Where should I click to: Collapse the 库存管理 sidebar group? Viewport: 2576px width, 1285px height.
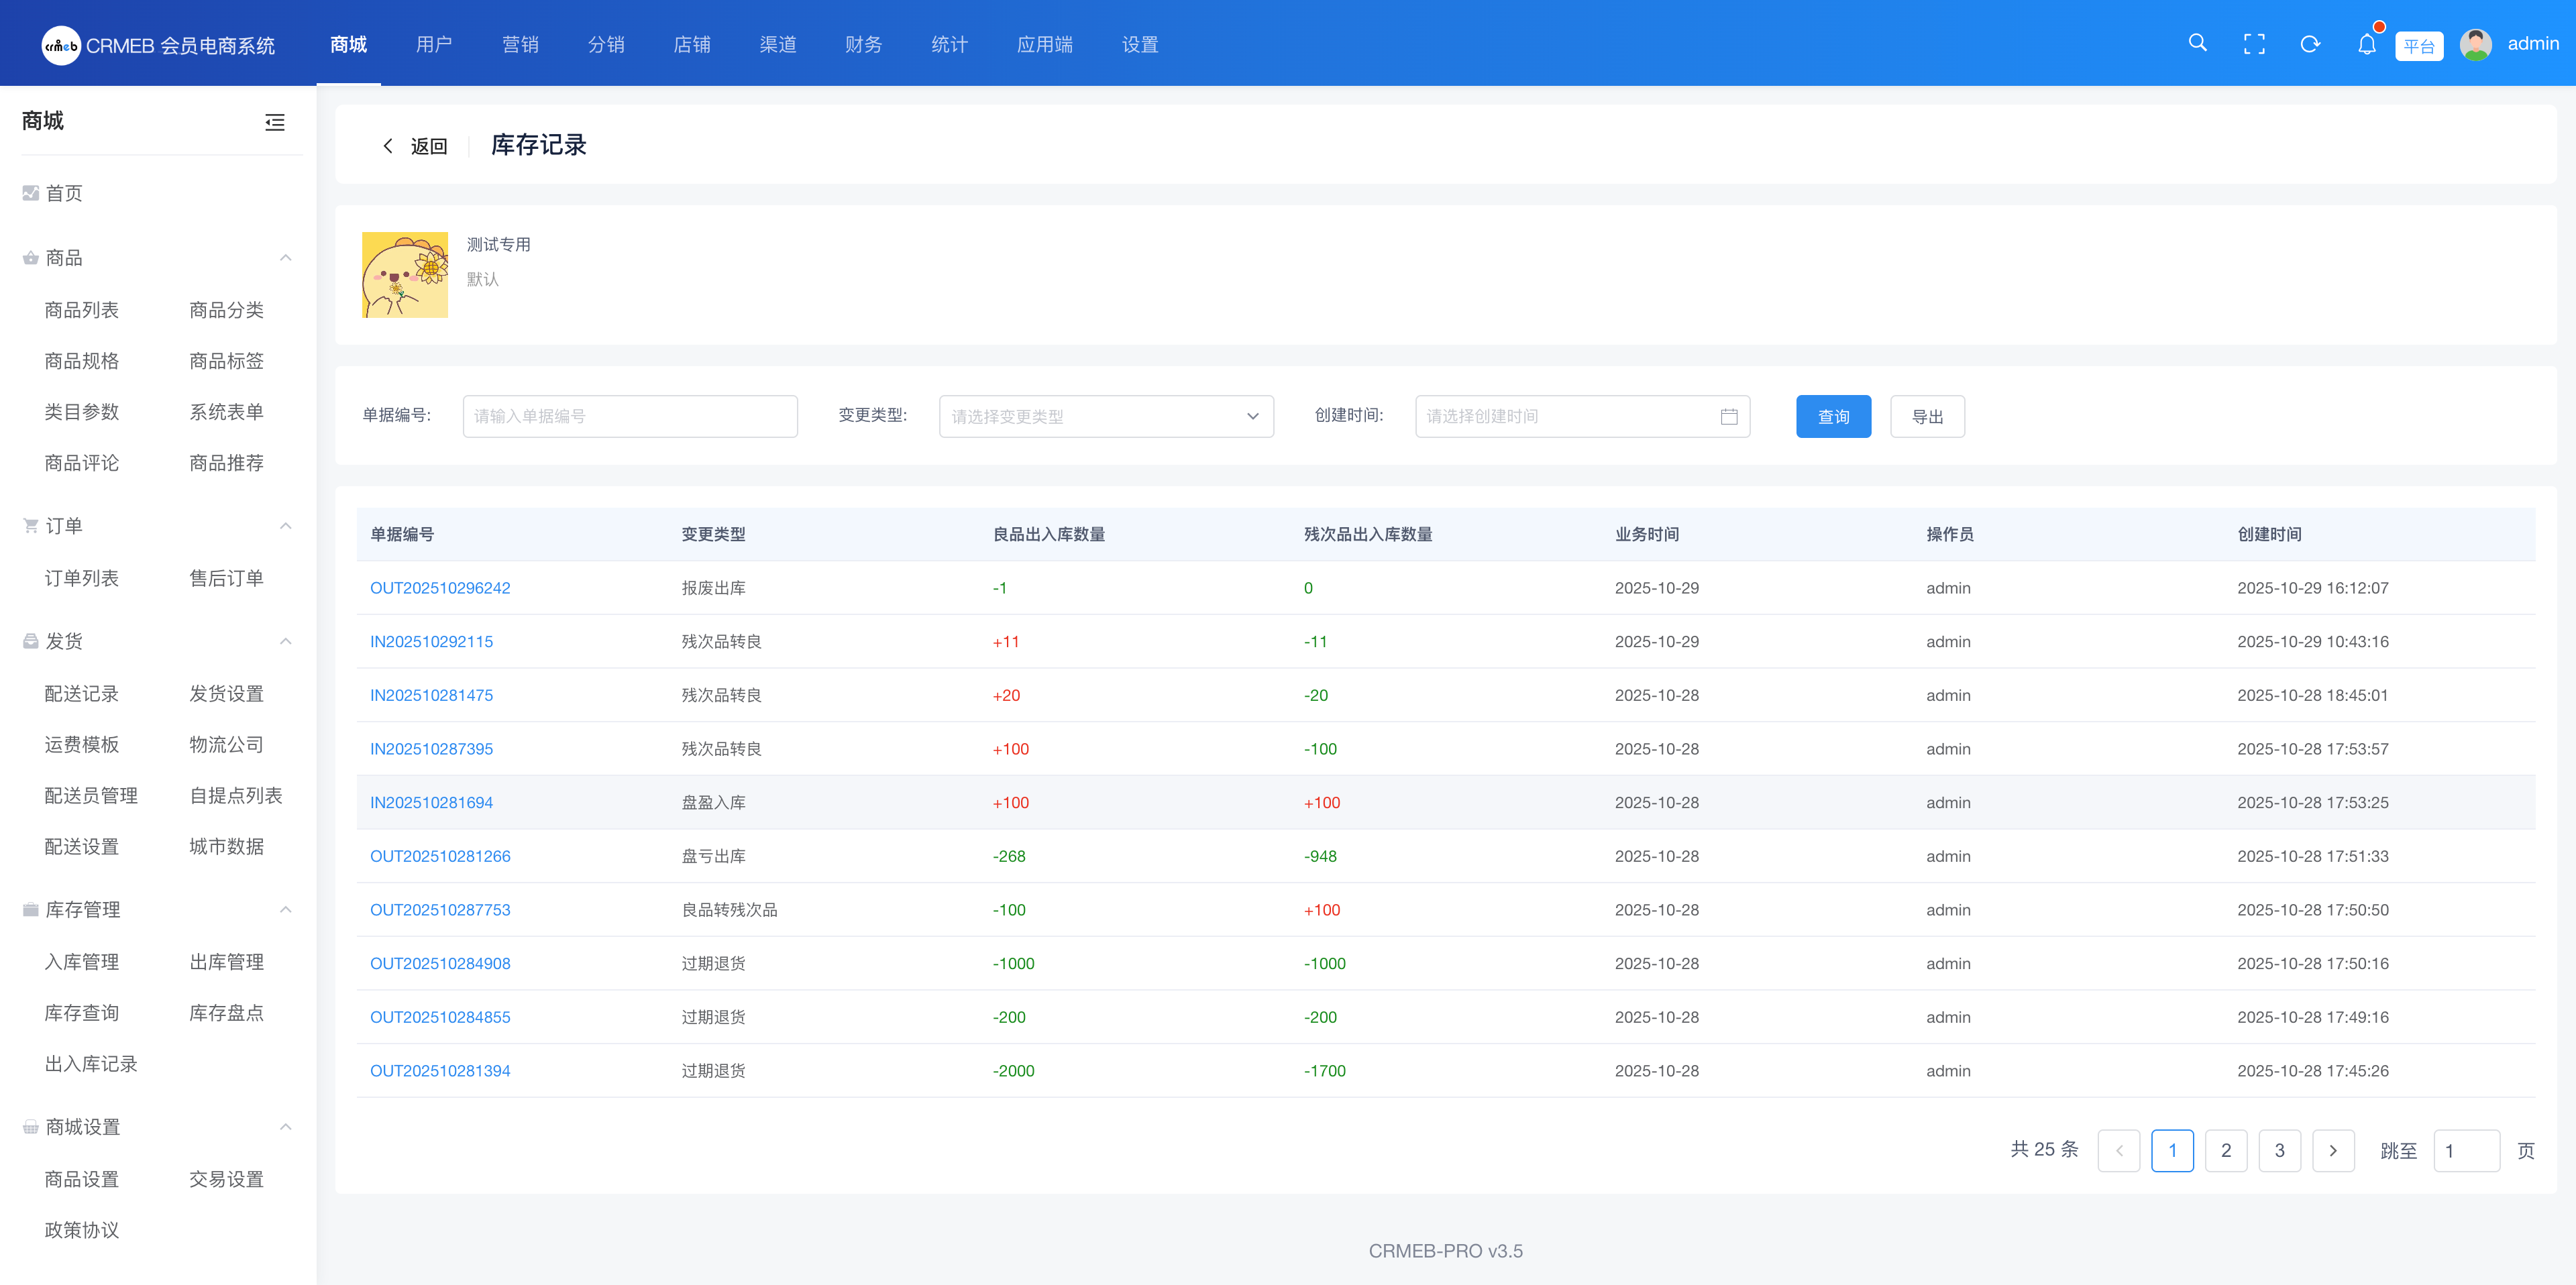point(286,909)
